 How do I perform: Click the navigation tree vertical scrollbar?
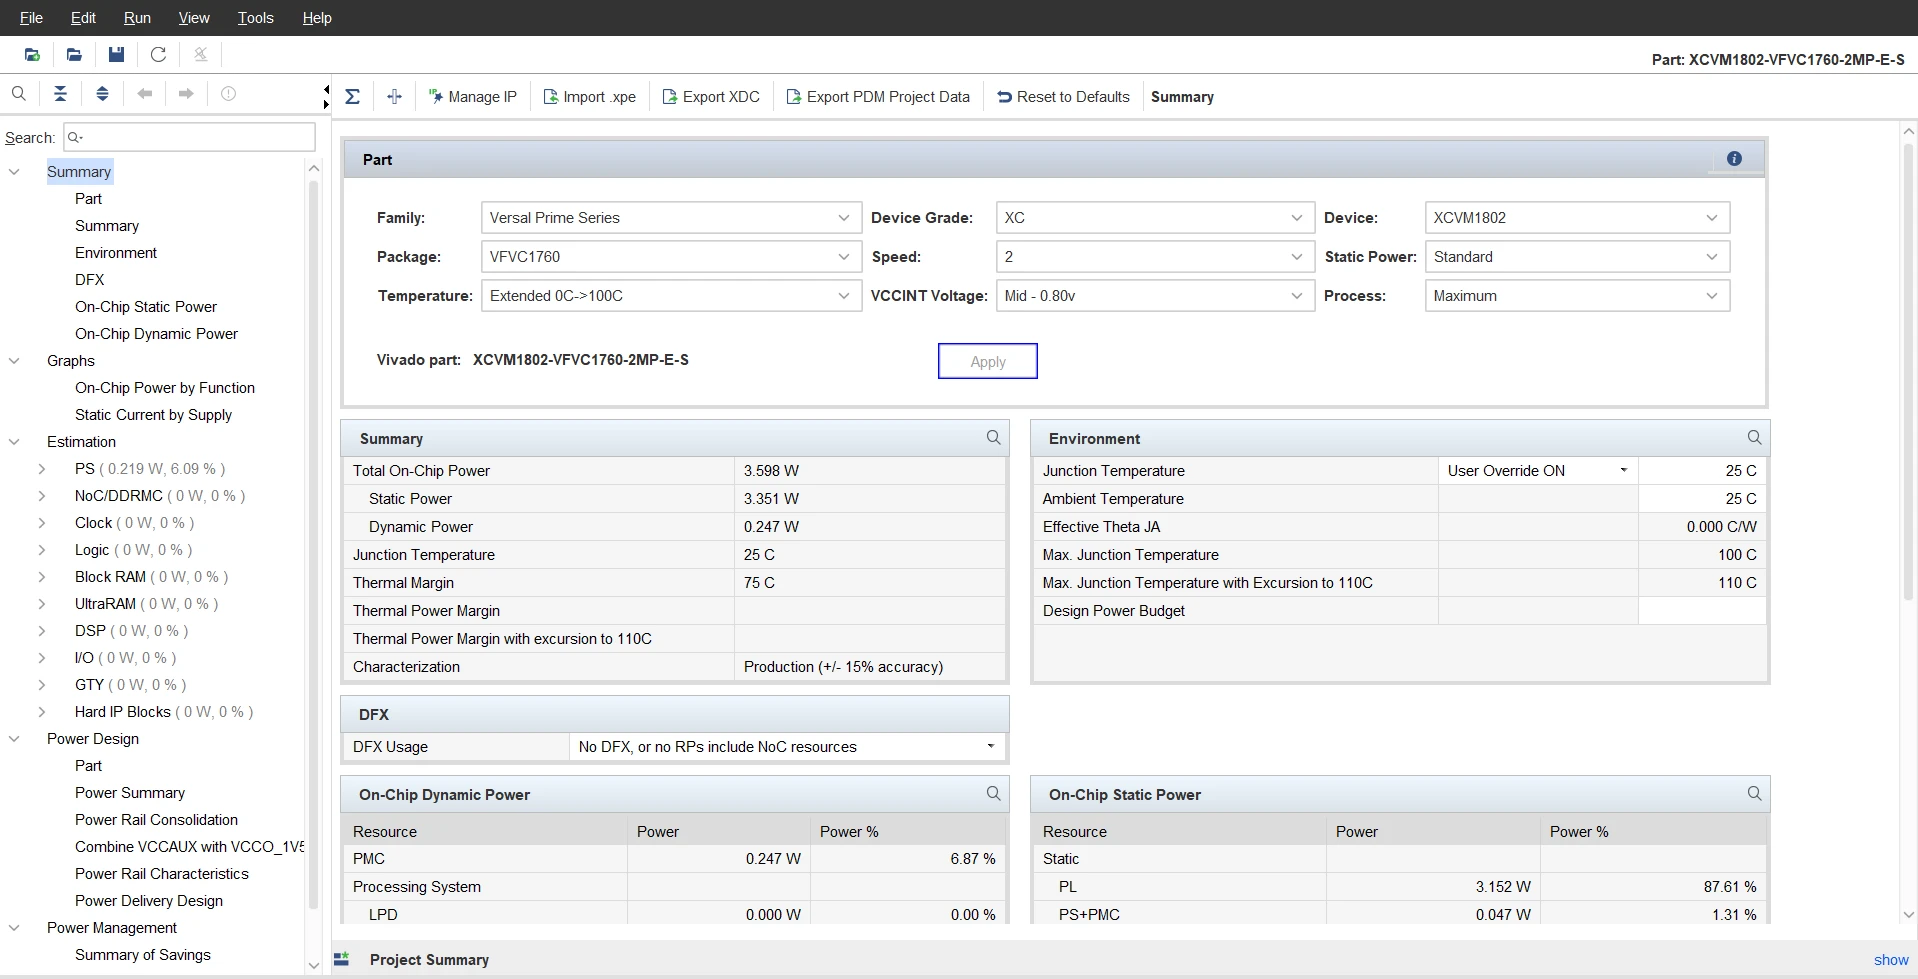click(x=313, y=545)
